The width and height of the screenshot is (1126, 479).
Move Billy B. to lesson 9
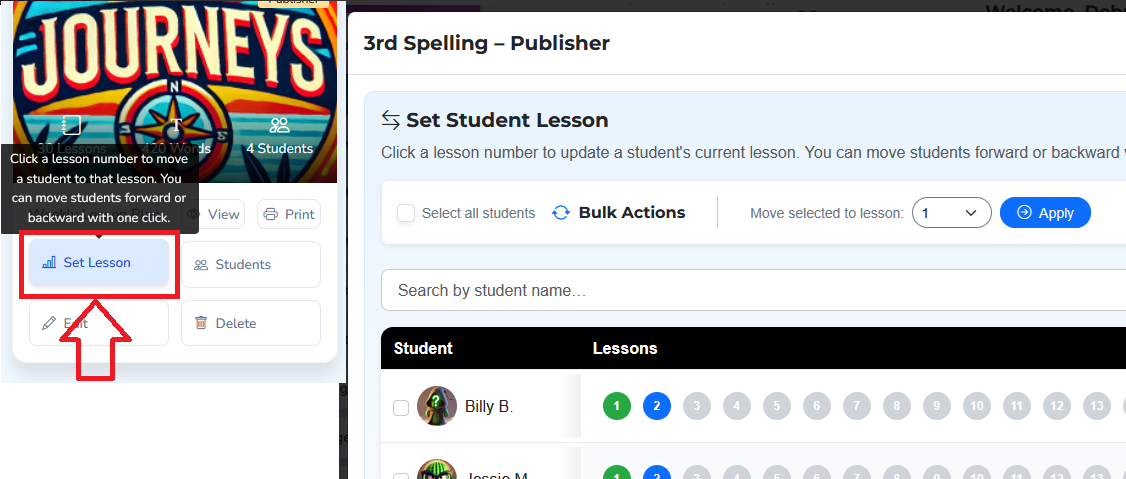tap(937, 406)
